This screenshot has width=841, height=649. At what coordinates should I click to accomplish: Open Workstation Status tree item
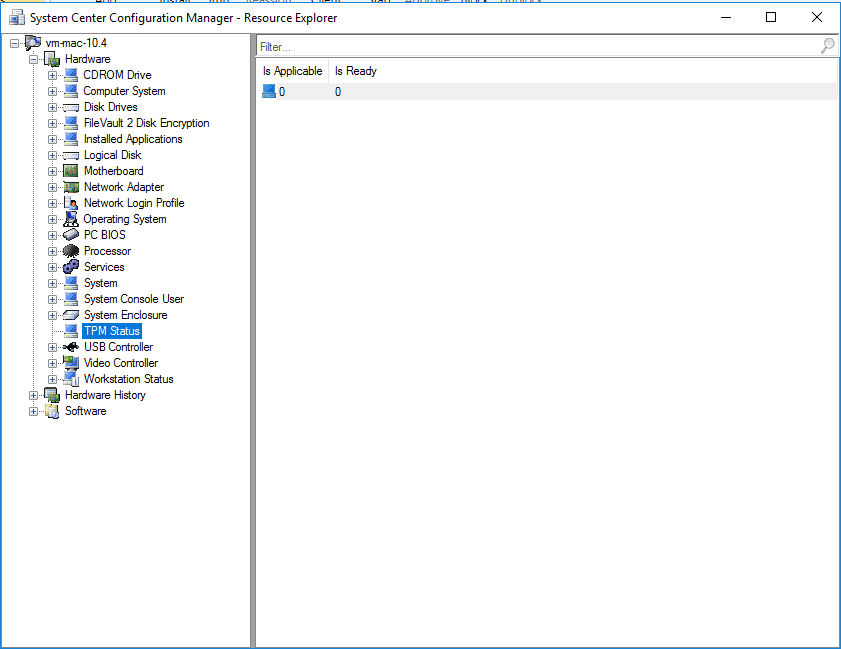[128, 379]
